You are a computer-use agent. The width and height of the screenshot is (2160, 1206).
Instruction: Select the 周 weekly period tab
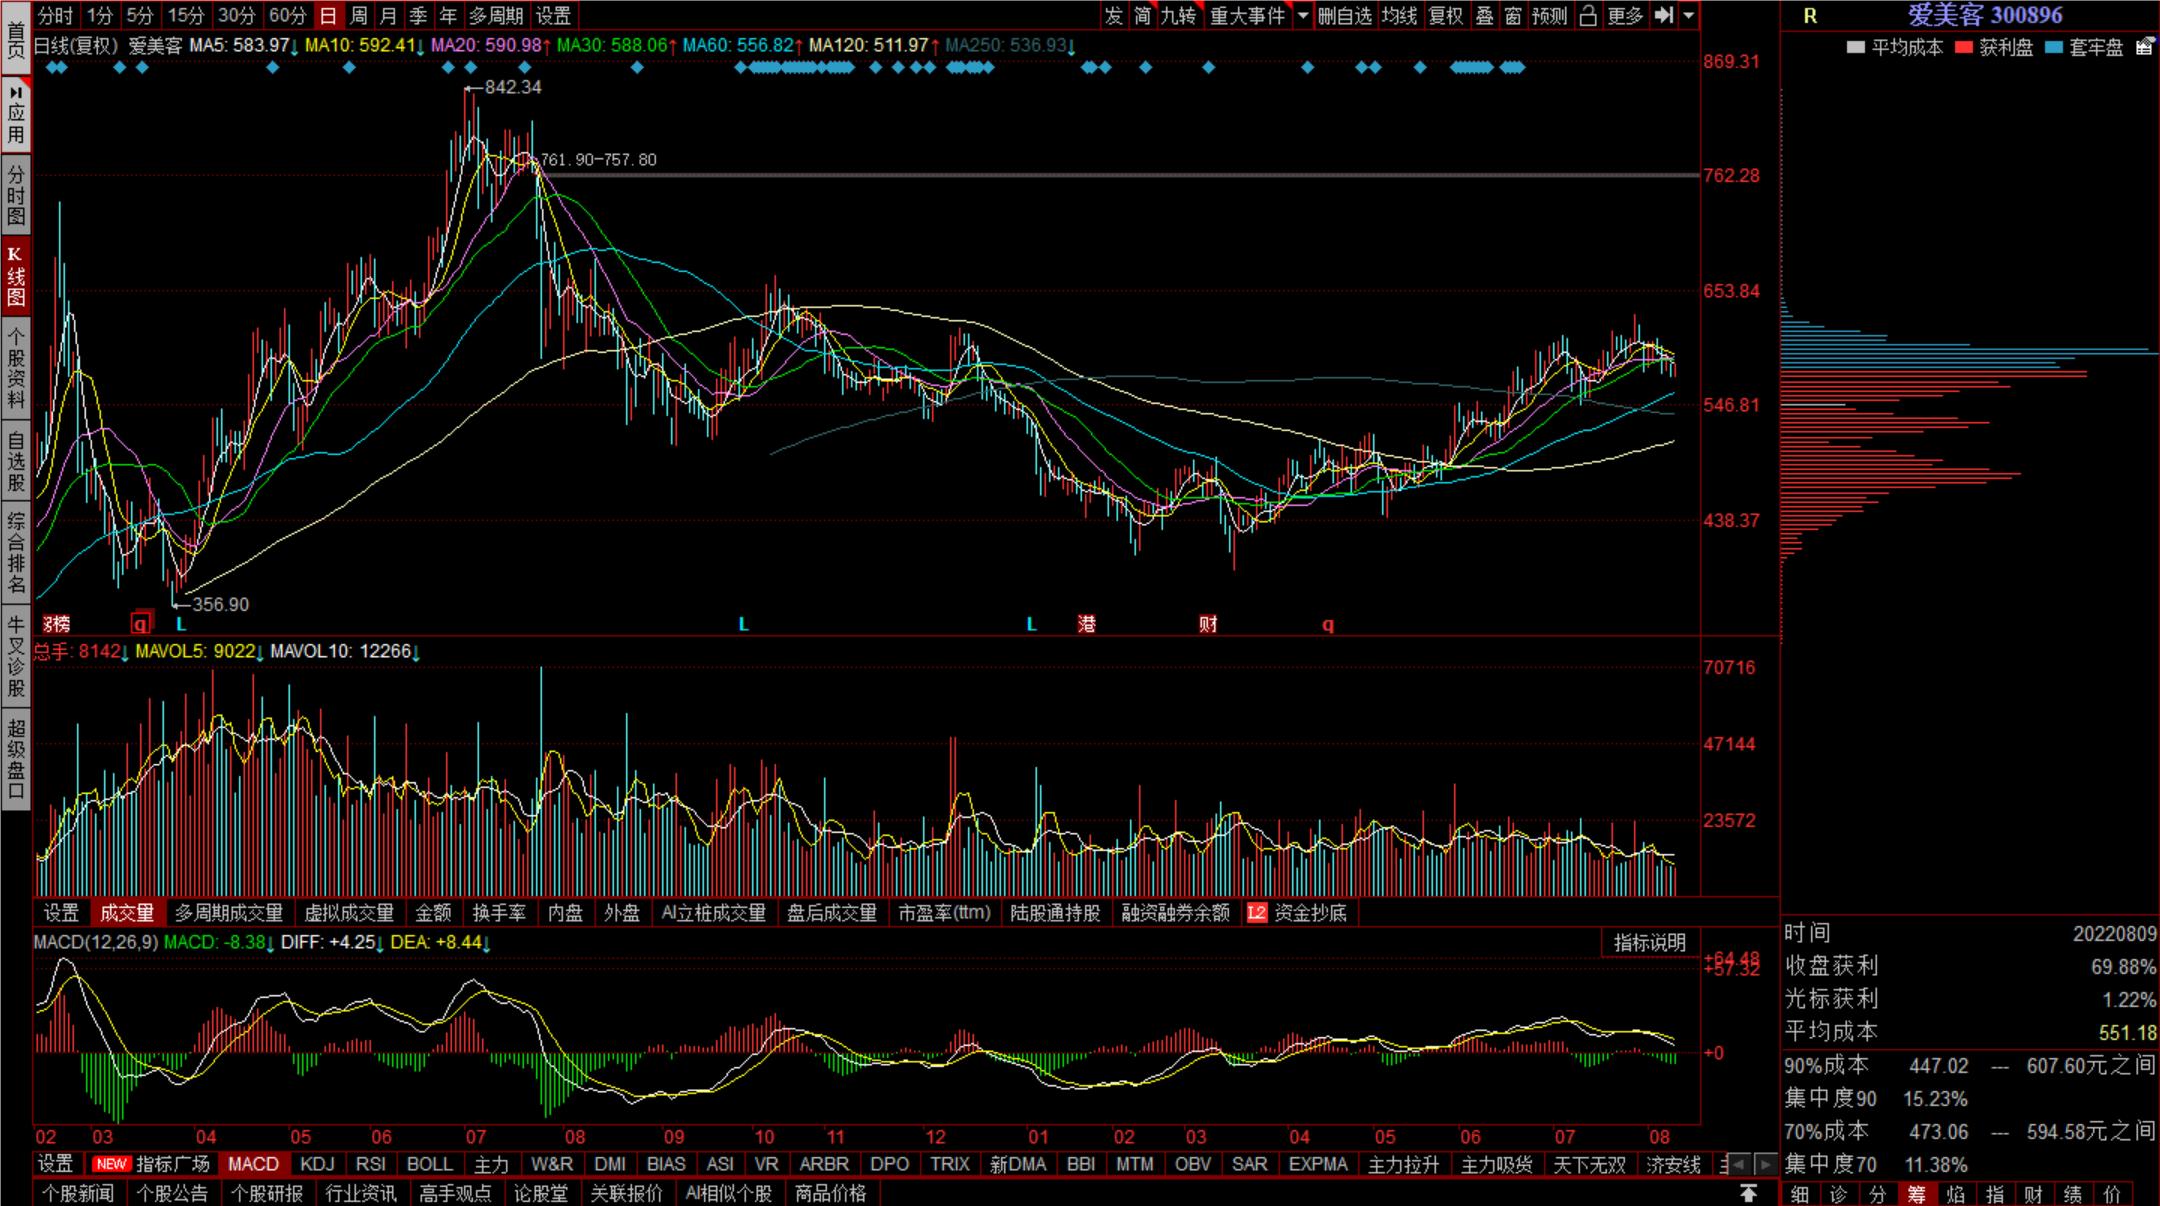point(358,16)
